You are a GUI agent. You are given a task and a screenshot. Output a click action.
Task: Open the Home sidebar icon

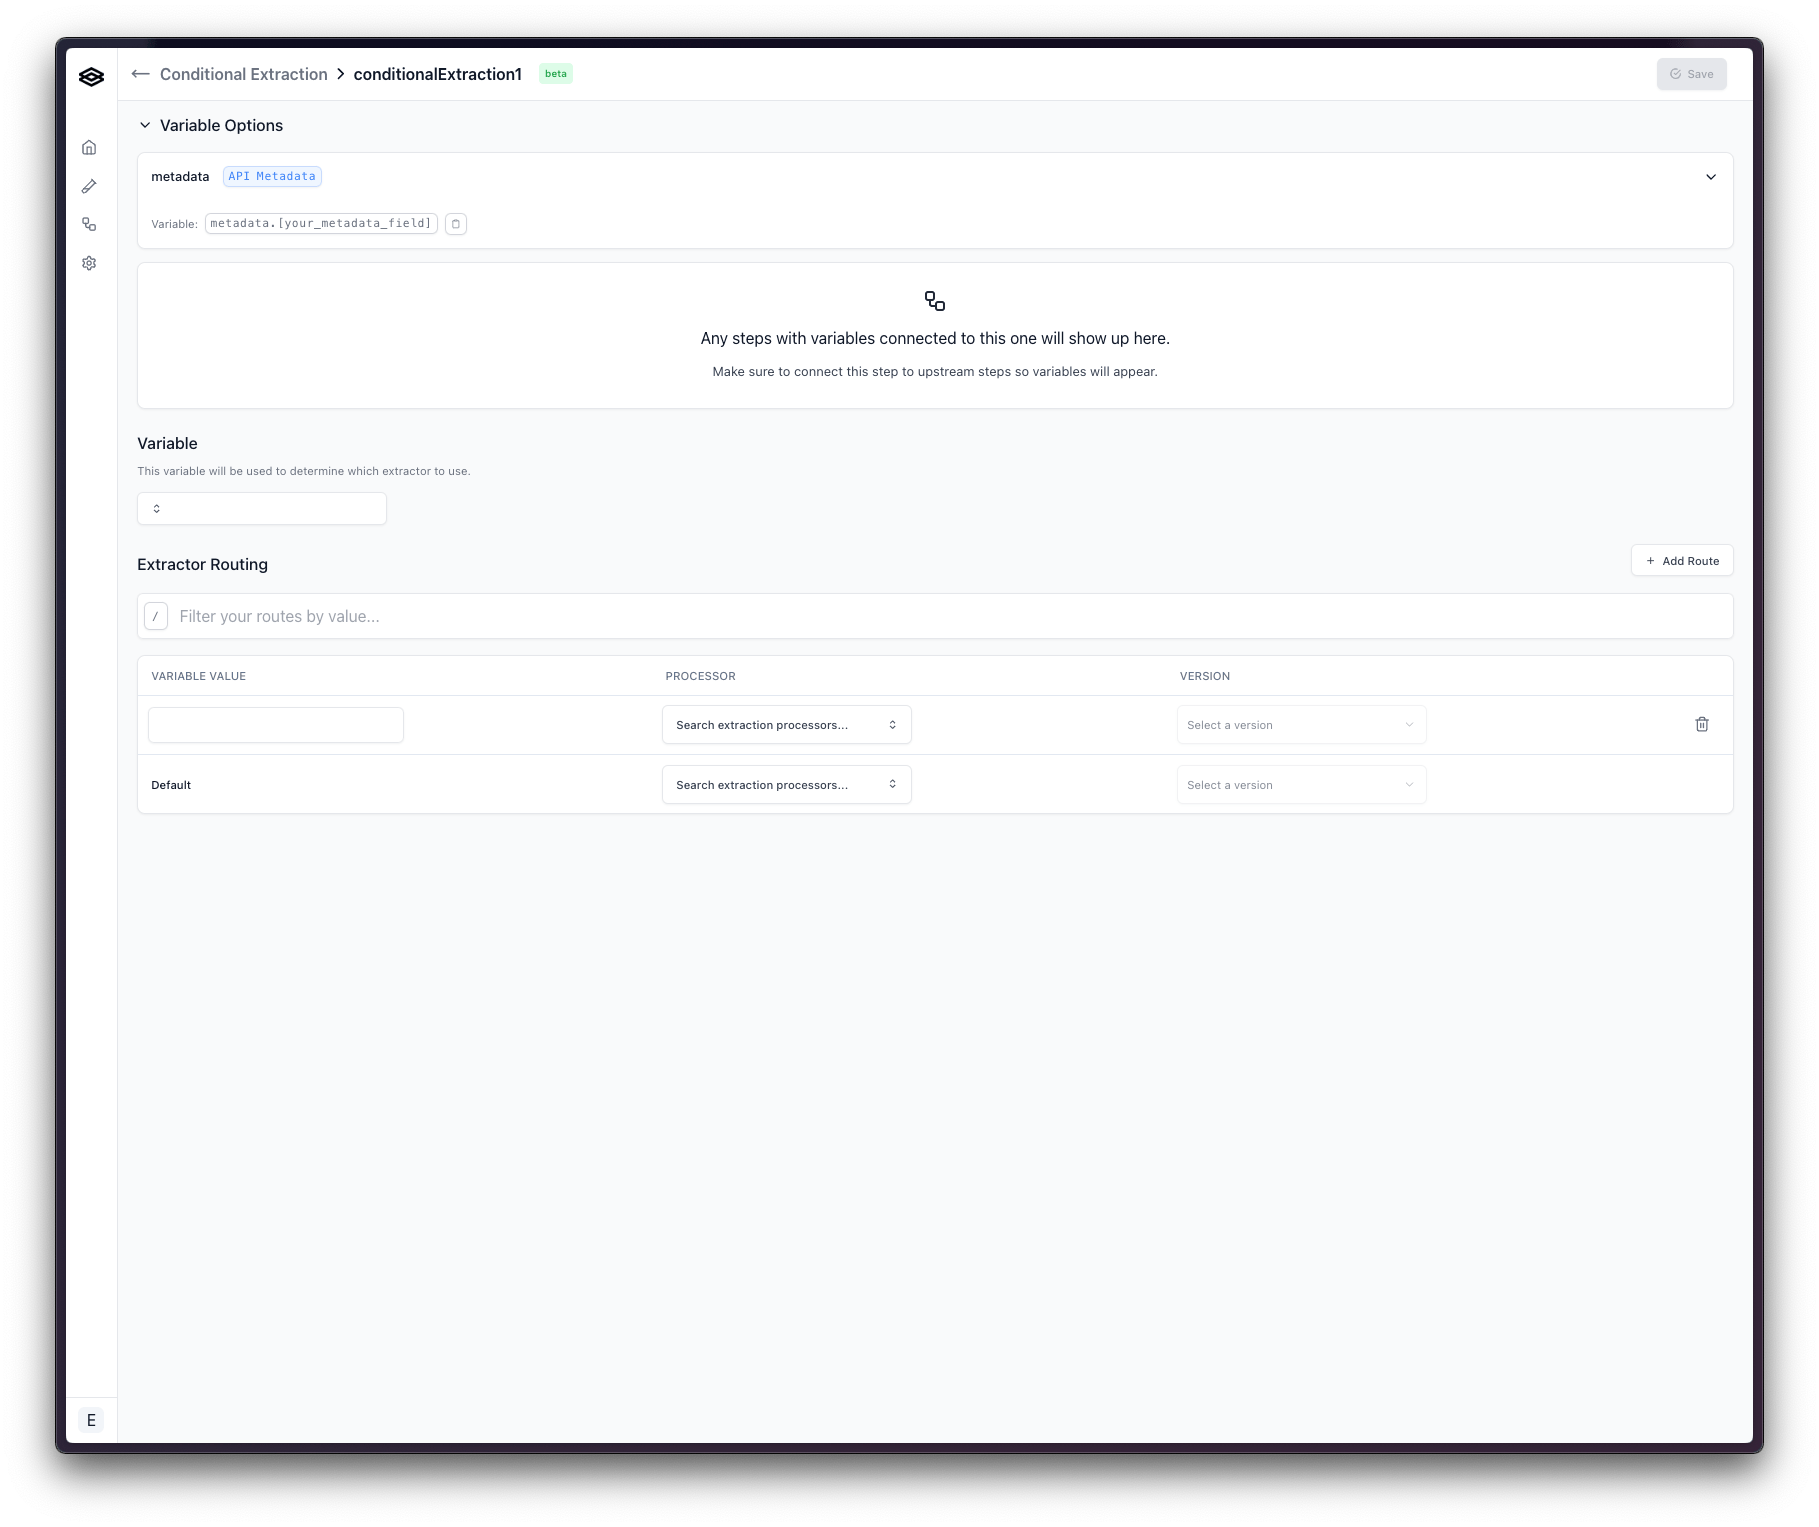(x=89, y=148)
